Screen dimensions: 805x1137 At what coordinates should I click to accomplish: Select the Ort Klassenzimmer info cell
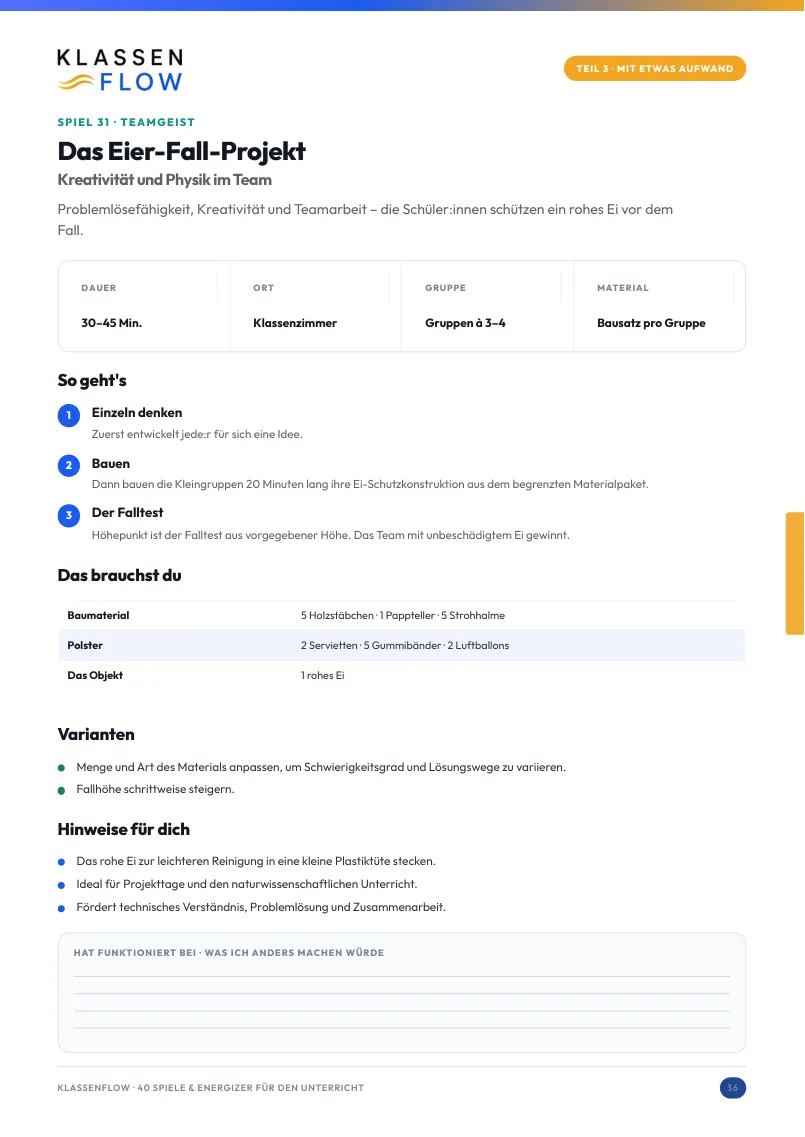click(x=315, y=306)
